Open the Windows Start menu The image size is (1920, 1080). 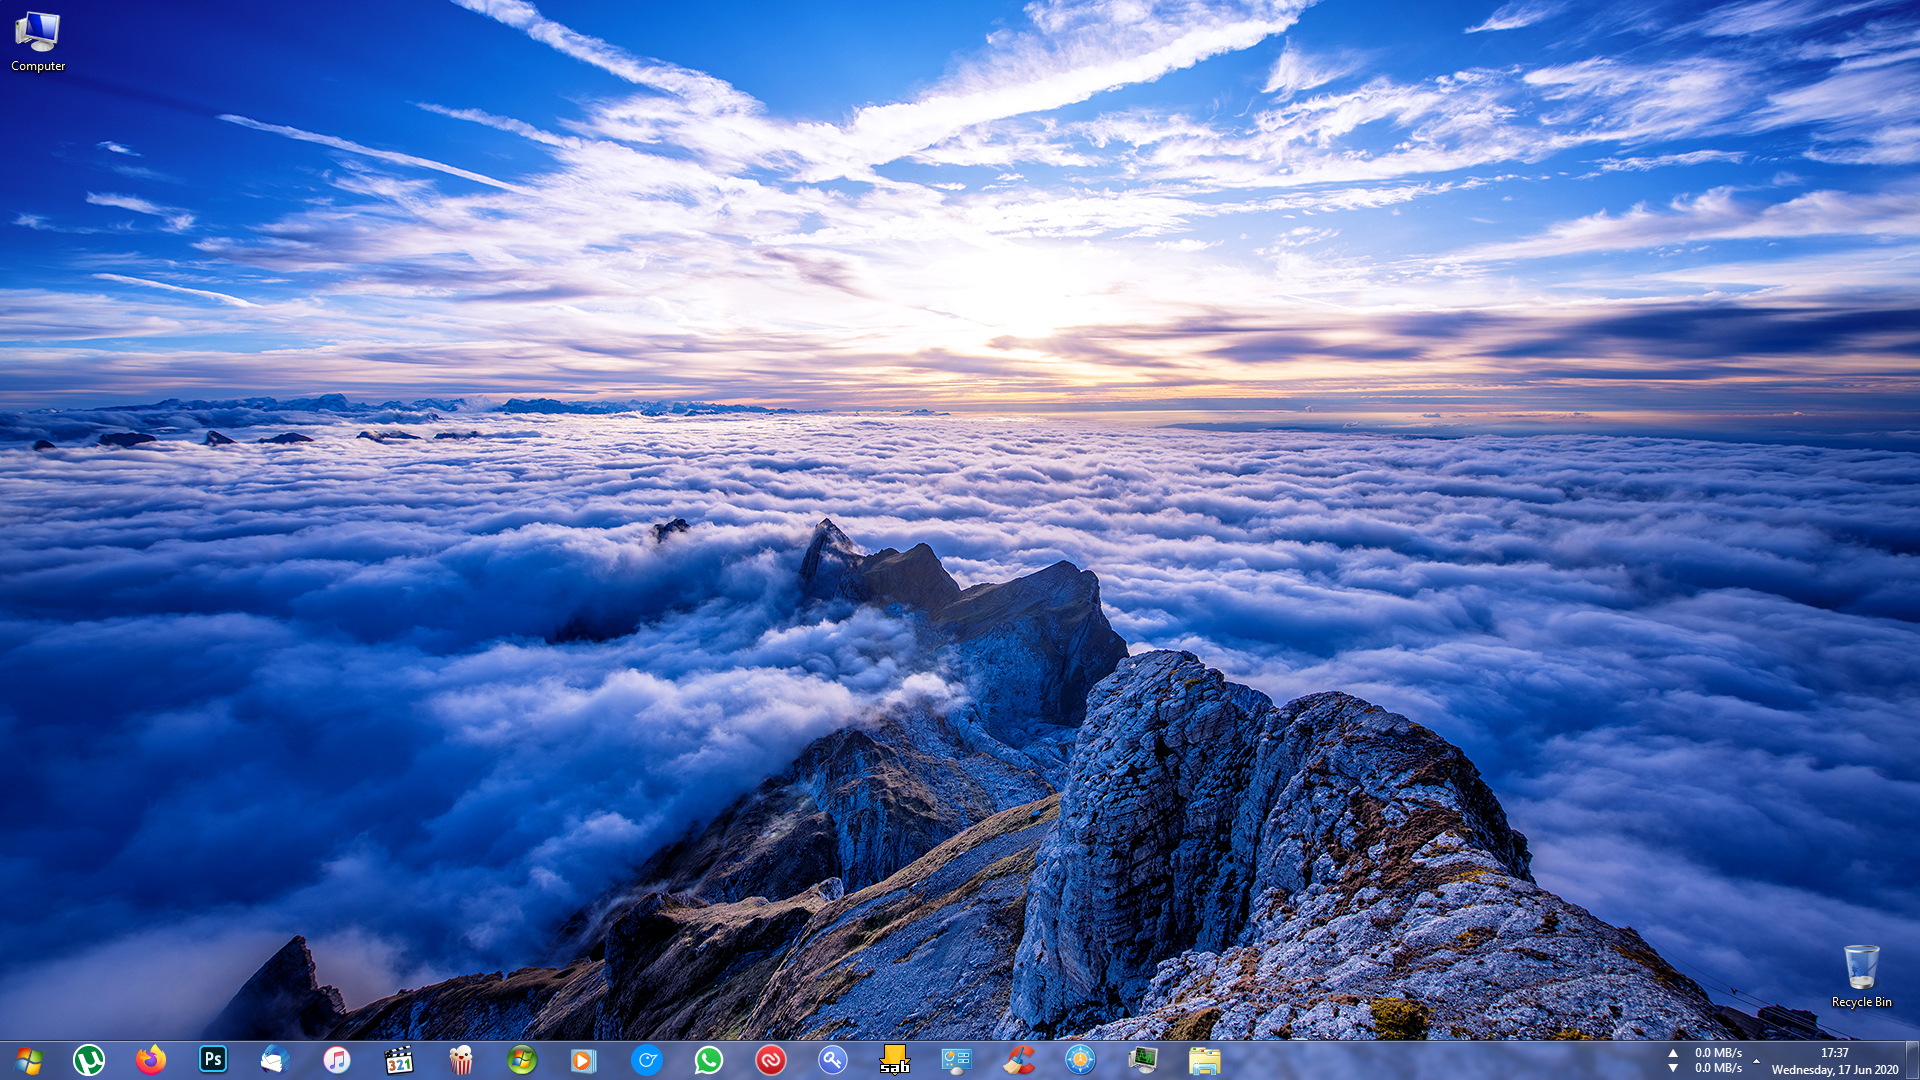click(29, 1060)
